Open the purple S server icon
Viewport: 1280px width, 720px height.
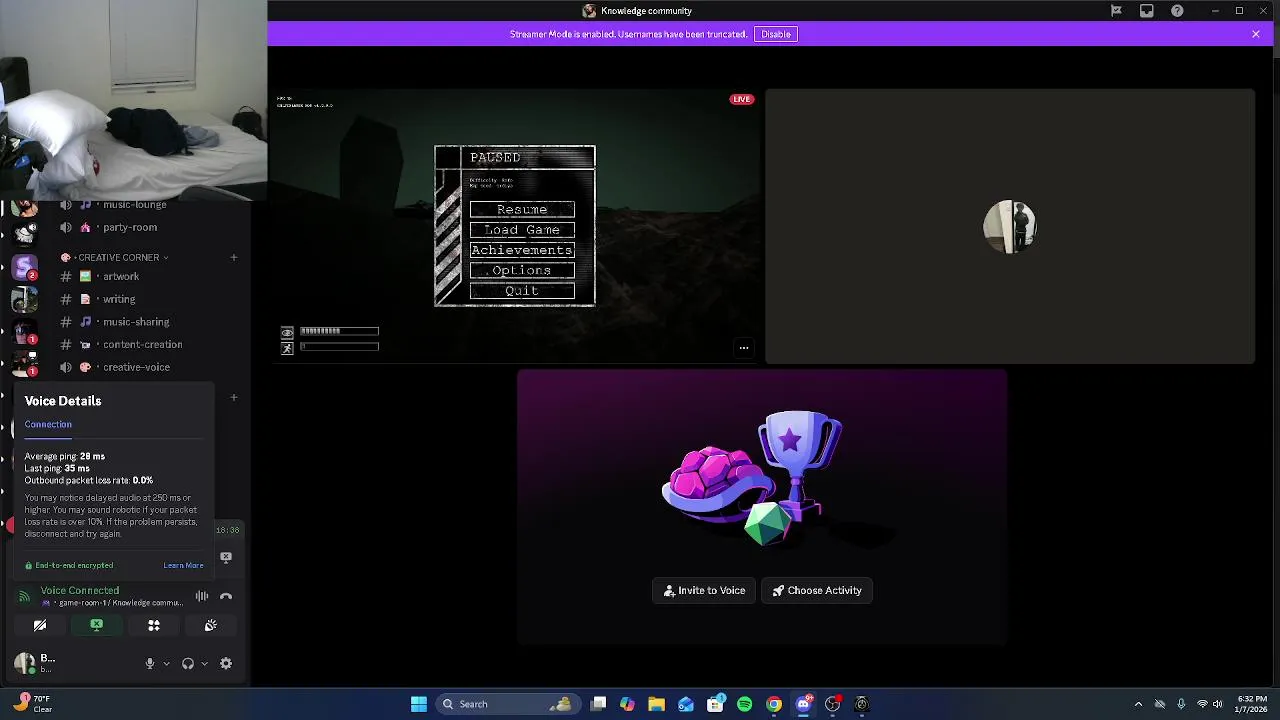pyautogui.click(x=24, y=267)
